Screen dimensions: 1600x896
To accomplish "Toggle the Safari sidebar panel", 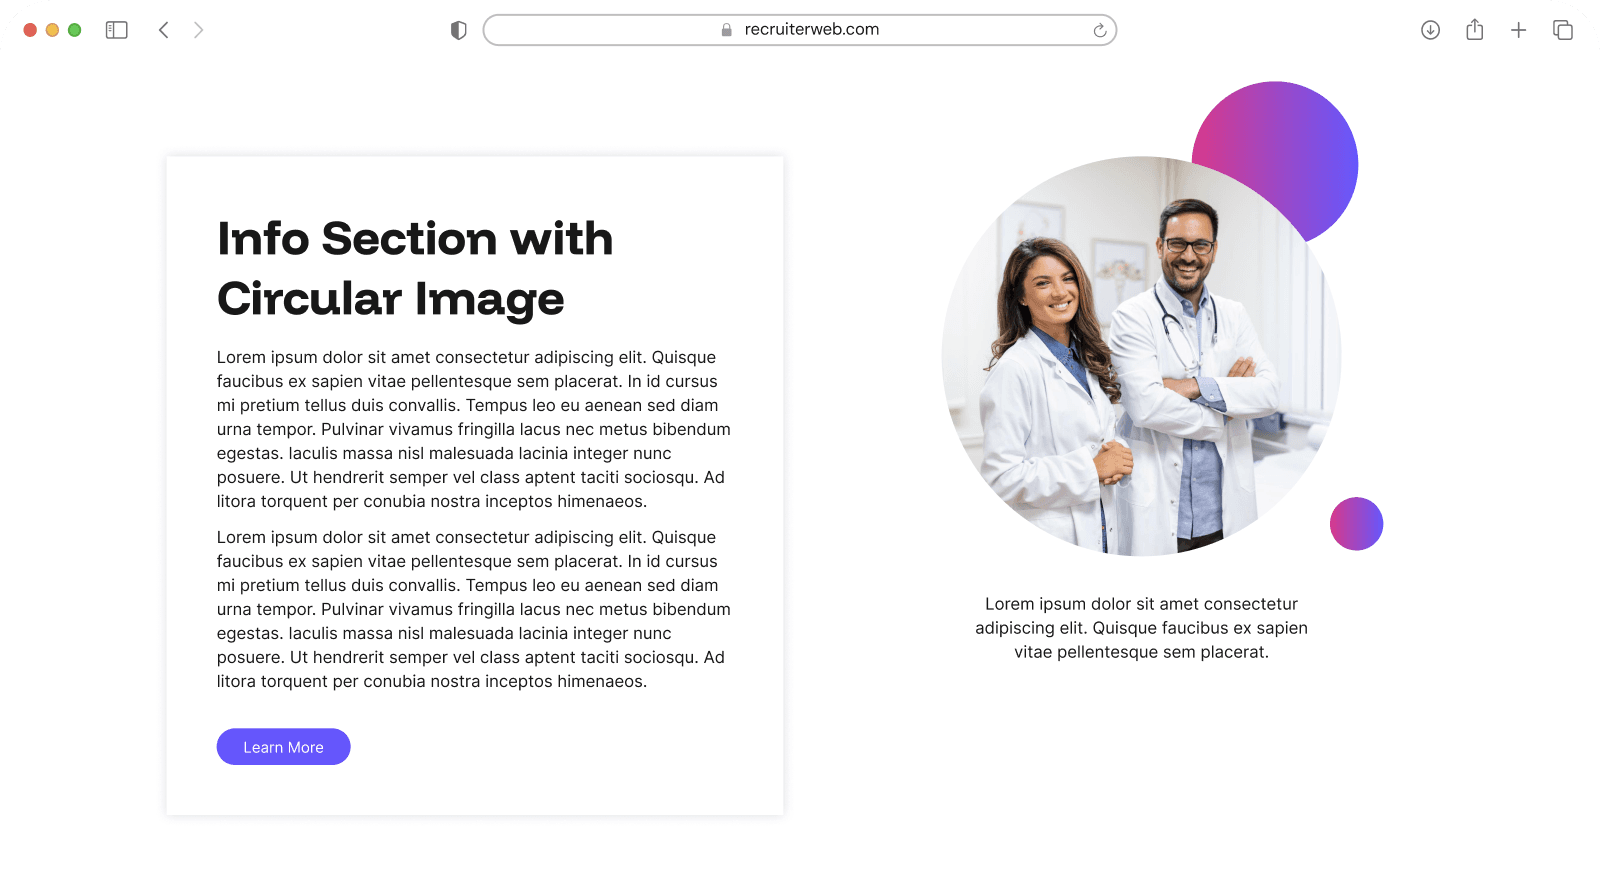I will (x=117, y=30).
